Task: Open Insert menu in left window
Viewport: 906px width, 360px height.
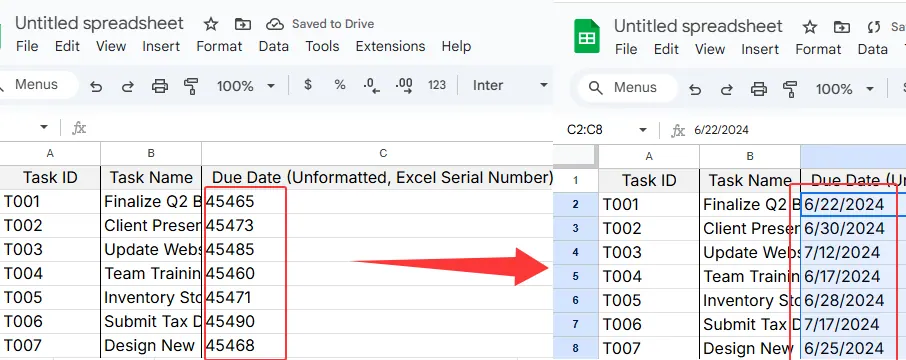Action: click(x=161, y=46)
